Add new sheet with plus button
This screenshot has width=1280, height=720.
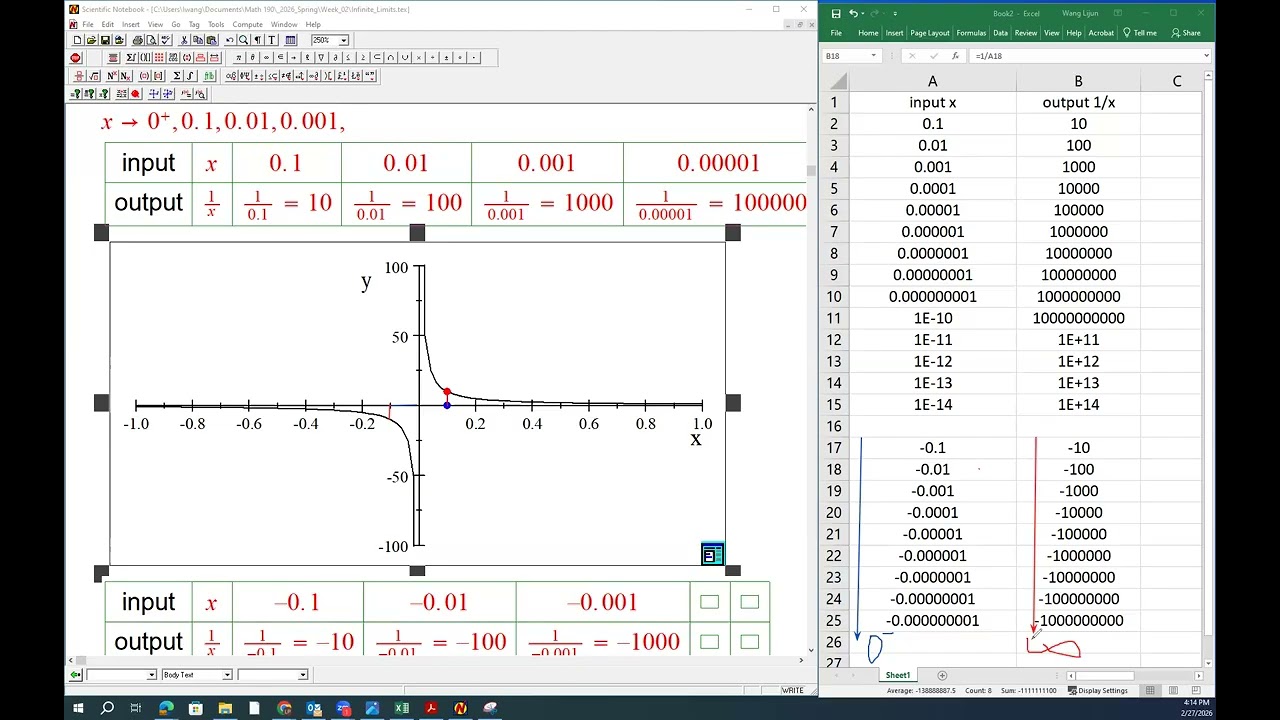[x=941, y=675]
